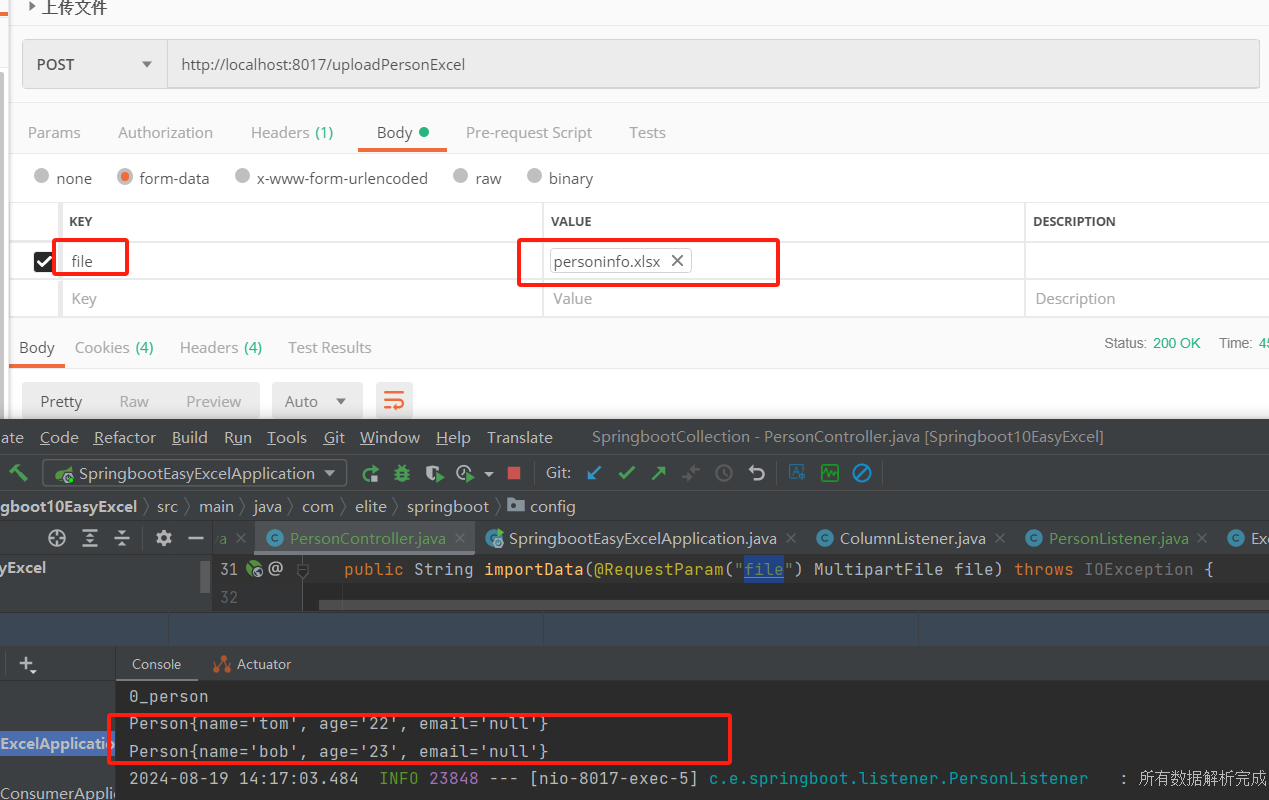Click the profiler run icon
Image resolution: width=1269 pixels, height=800 pixels.
(x=465, y=473)
